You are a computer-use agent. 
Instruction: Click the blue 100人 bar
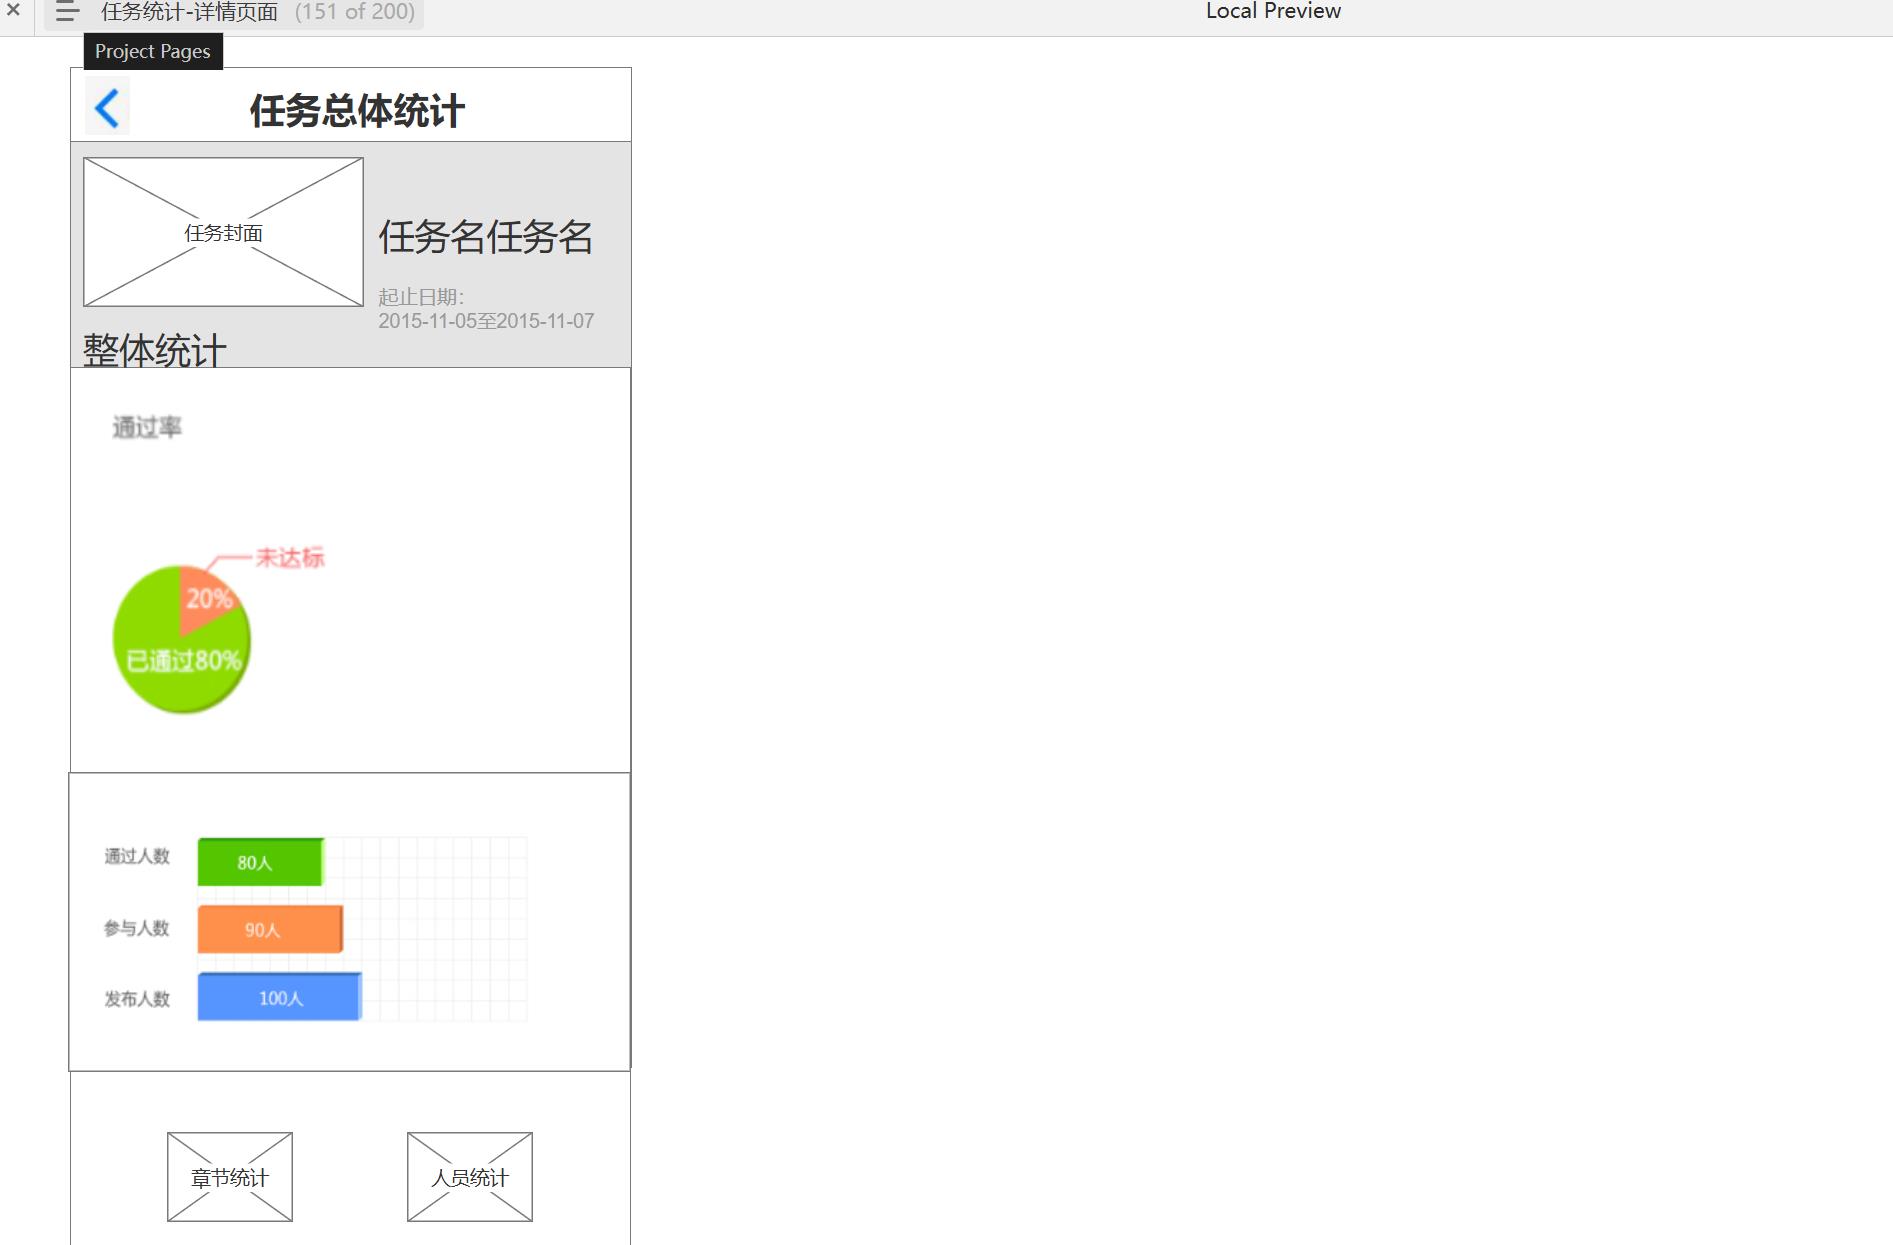tap(279, 997)
